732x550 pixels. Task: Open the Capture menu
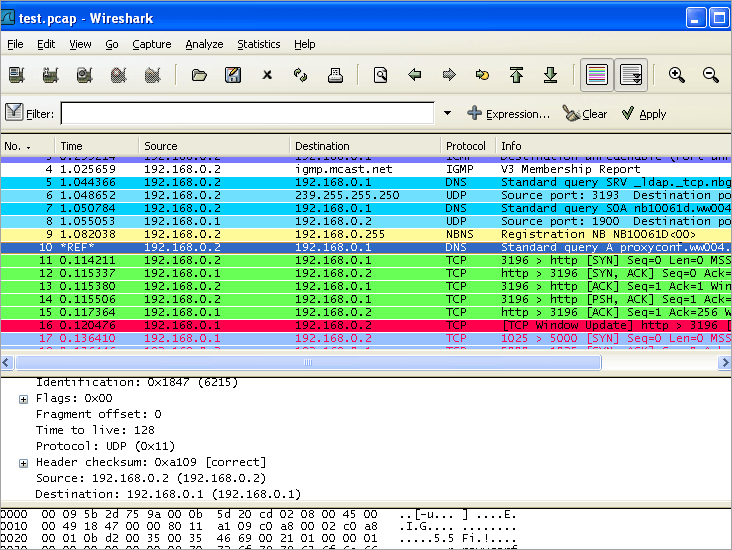coord(152,44)
